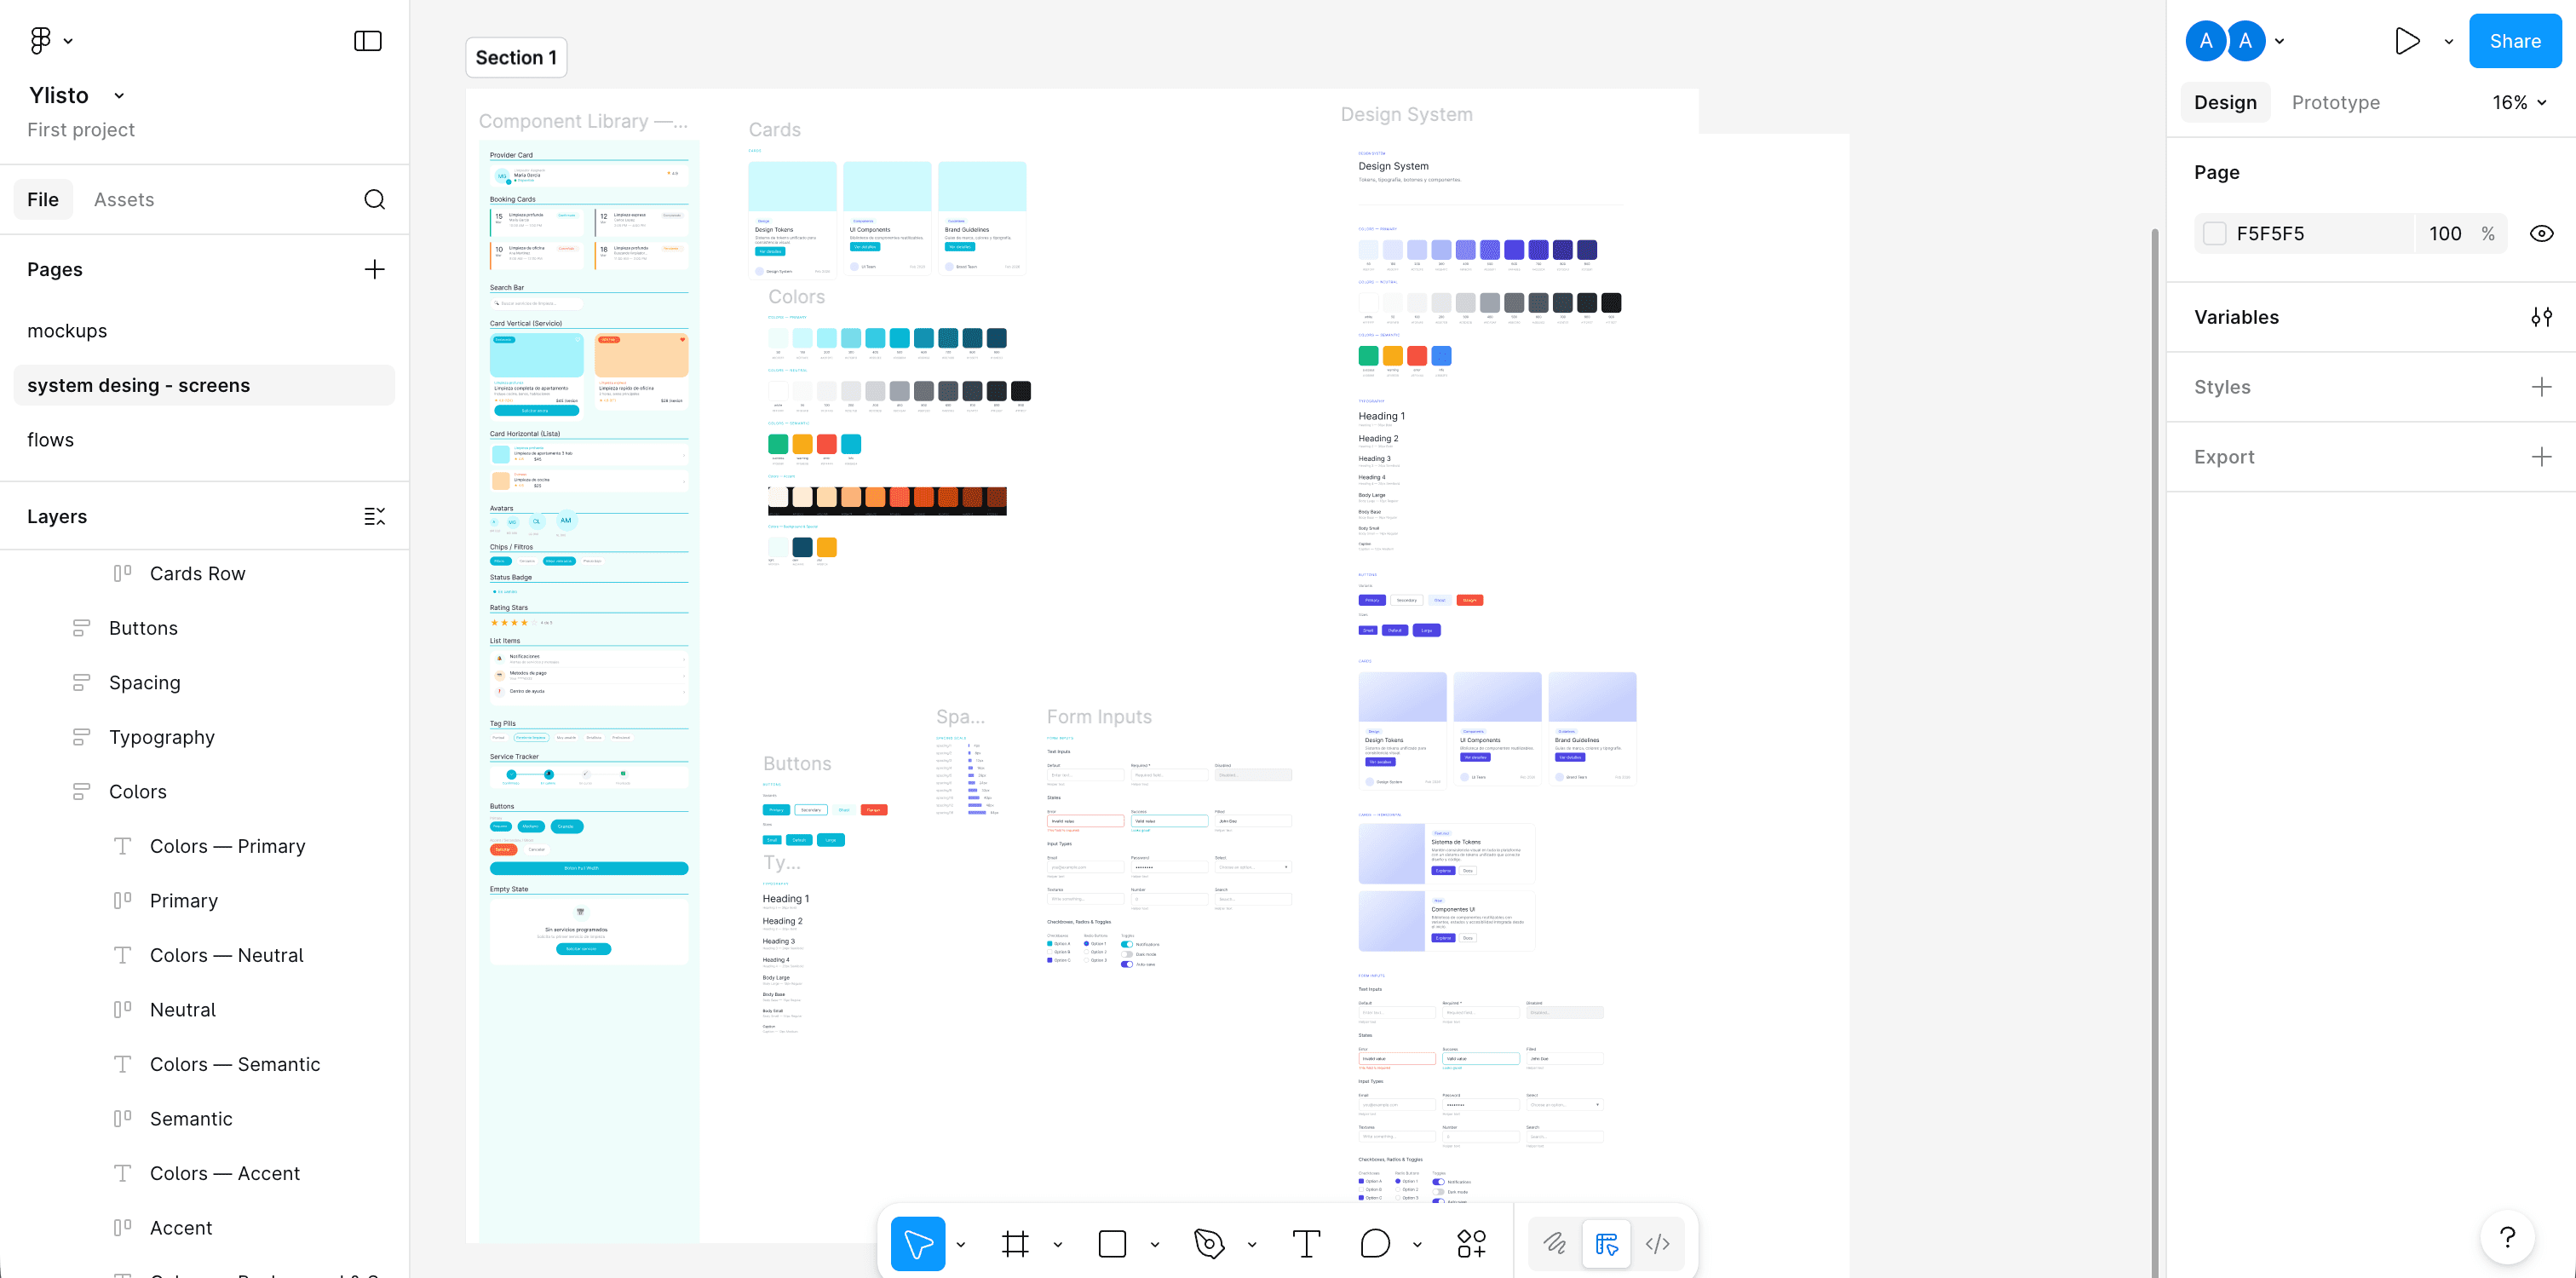
Task: Open the Actions menu from the toolbar
Action: (1470, 1243)
